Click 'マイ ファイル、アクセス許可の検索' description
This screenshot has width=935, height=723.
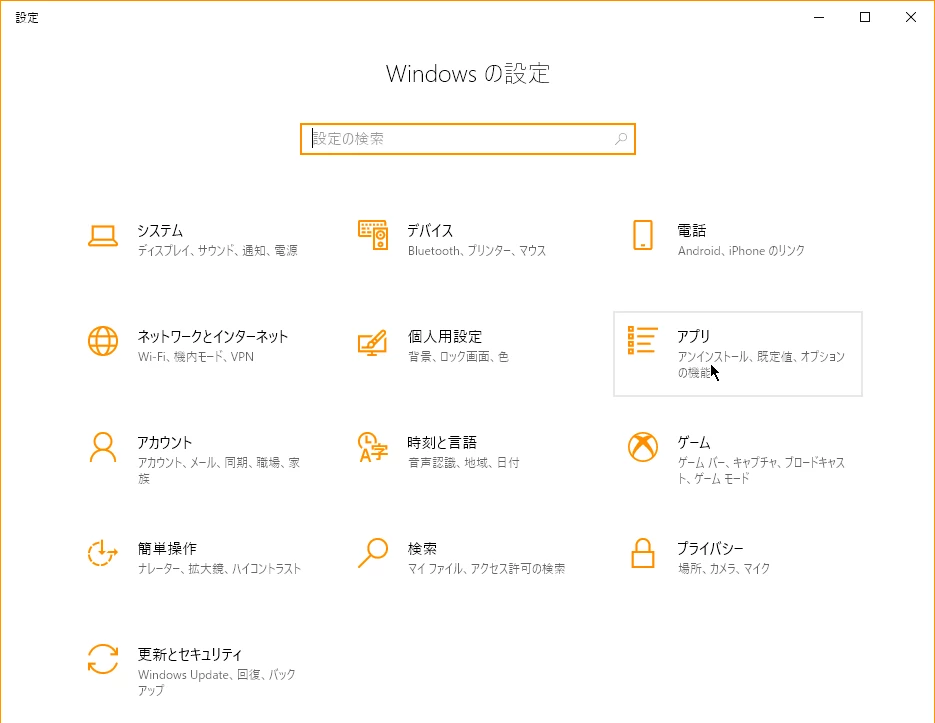point(486,568)
